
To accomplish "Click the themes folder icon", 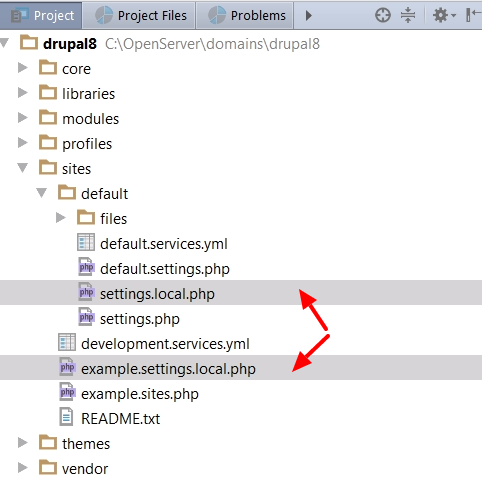I will coord(48,442).
